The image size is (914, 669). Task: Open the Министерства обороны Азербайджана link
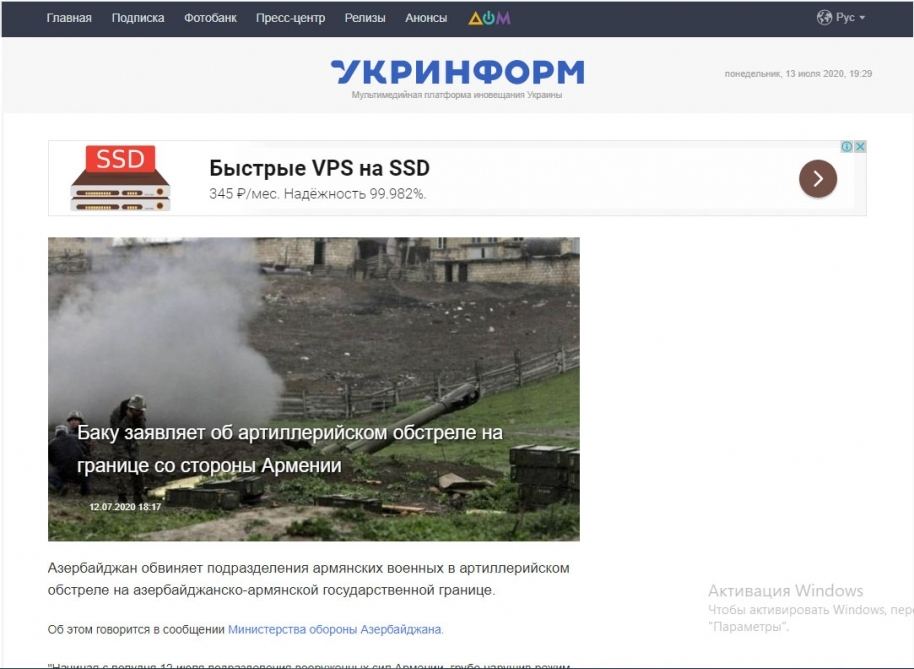[x=336, y=629]
